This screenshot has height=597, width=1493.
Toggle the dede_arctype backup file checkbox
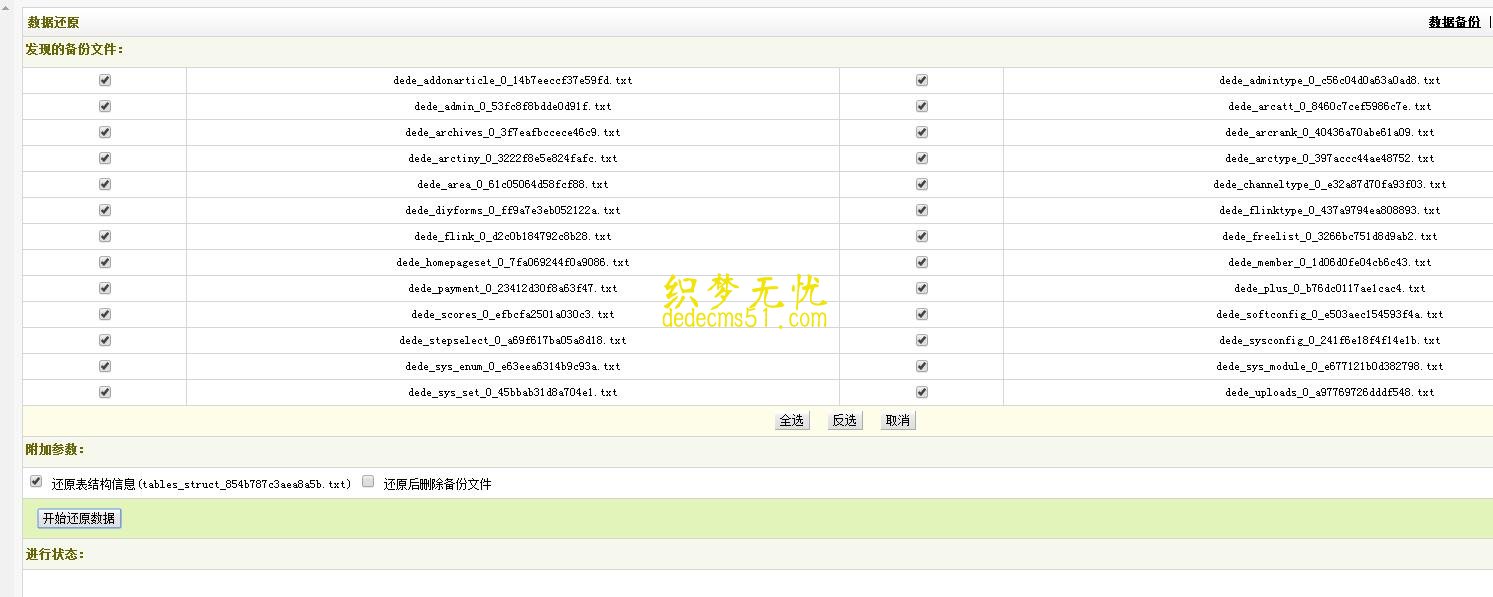pos(921,158)
